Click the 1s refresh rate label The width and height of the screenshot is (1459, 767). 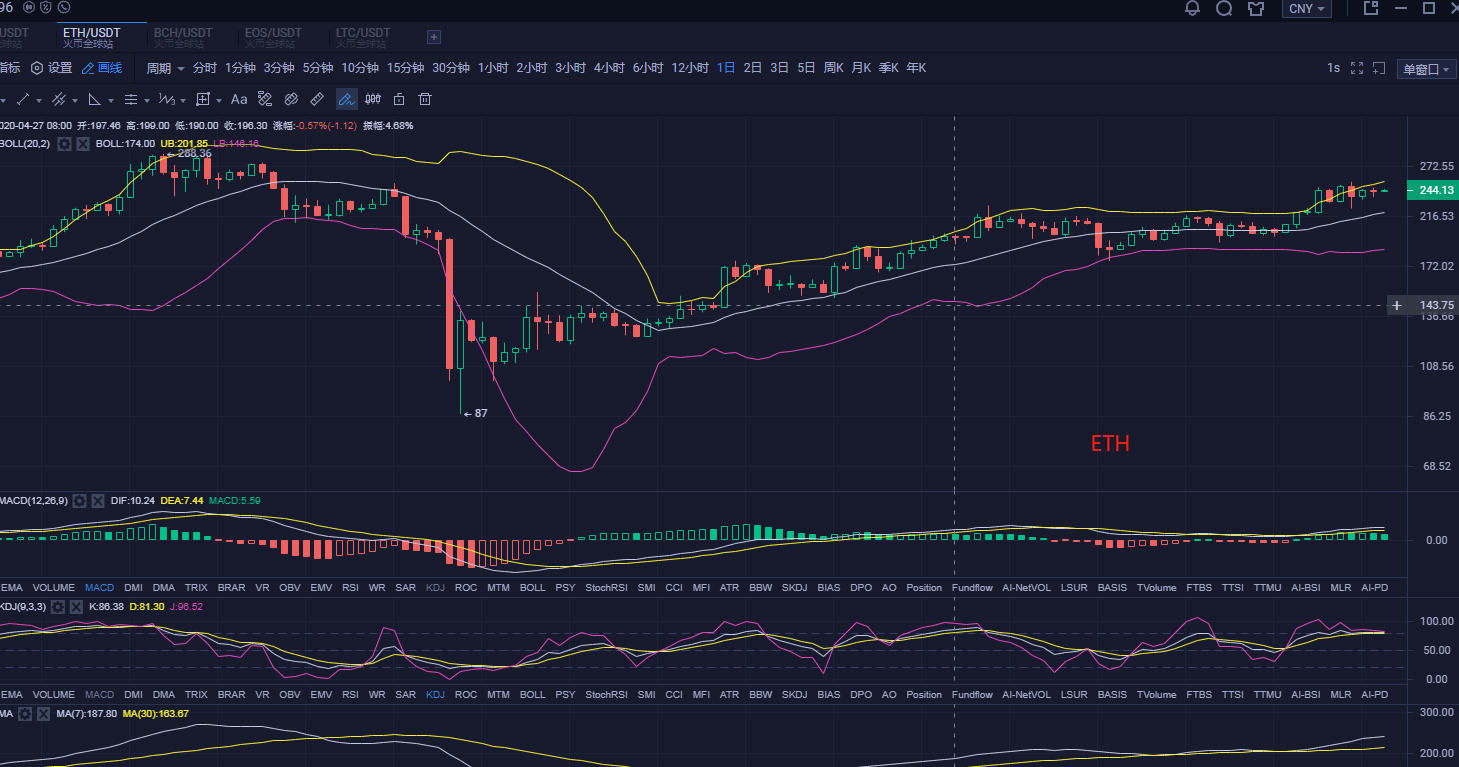1333,68
